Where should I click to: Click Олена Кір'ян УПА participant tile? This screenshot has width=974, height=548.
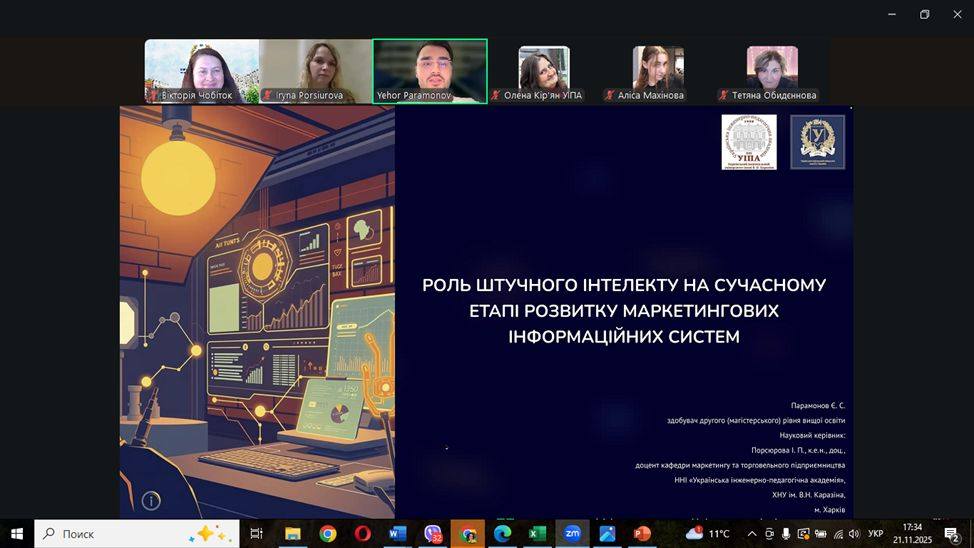pos(544,72)
